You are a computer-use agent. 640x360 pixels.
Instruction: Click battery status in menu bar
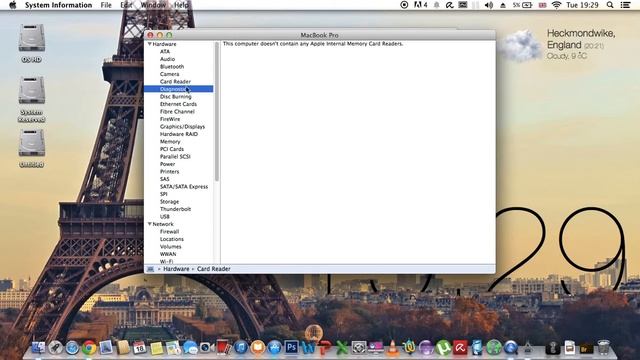click(x=522, y=5)
